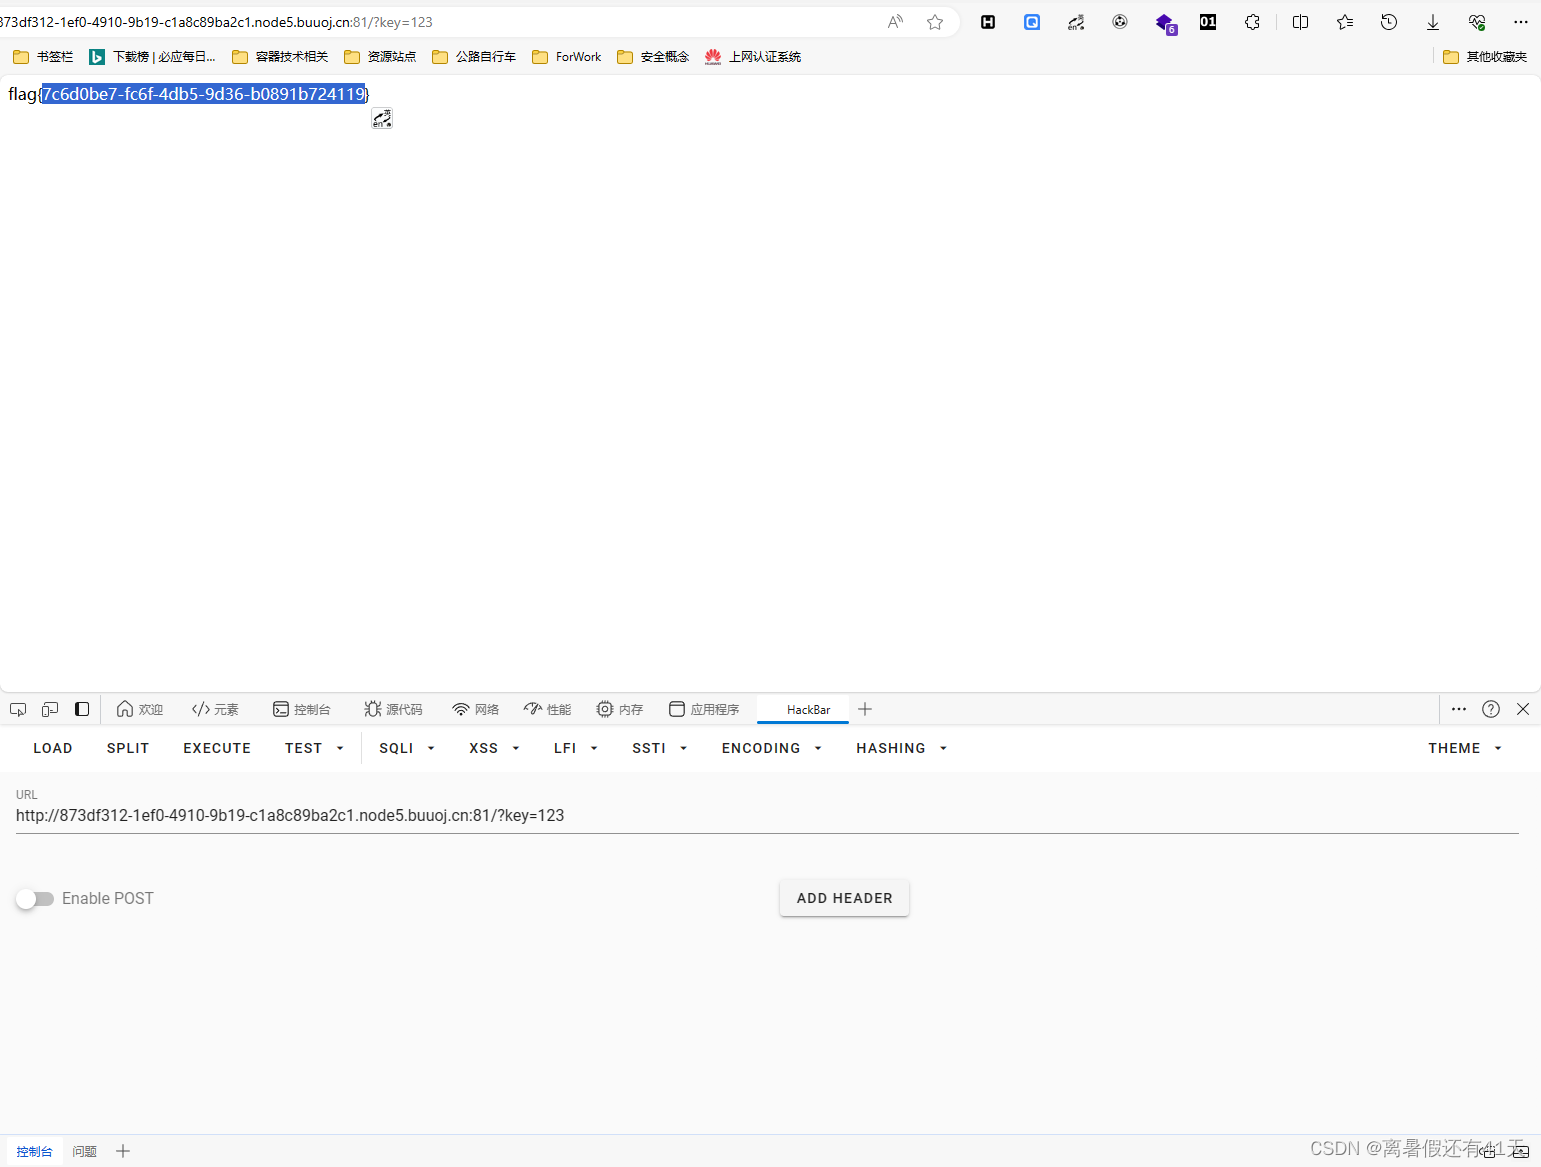Switch to the 控制台 console tab
Screen dimensions: 1541x1167
[301, 709]
